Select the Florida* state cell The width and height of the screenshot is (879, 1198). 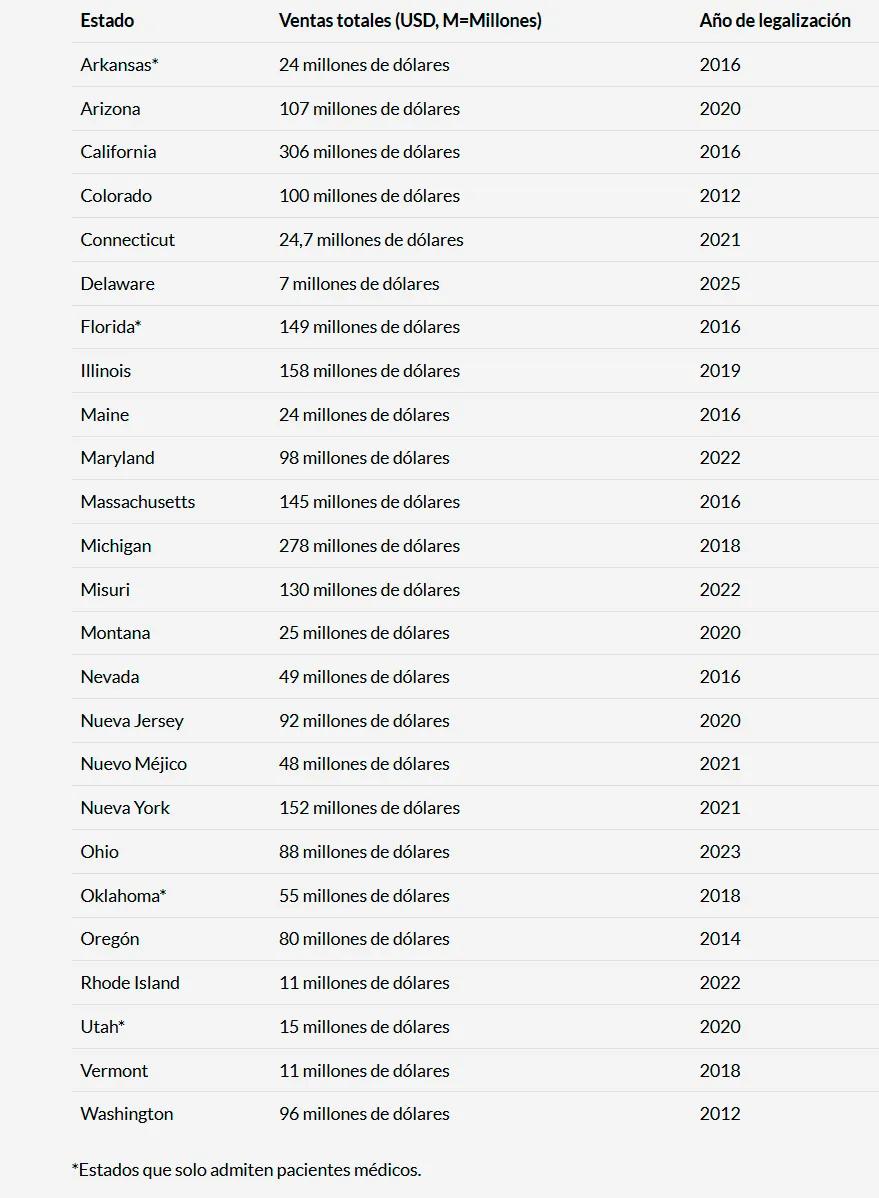tap(111, 327)
